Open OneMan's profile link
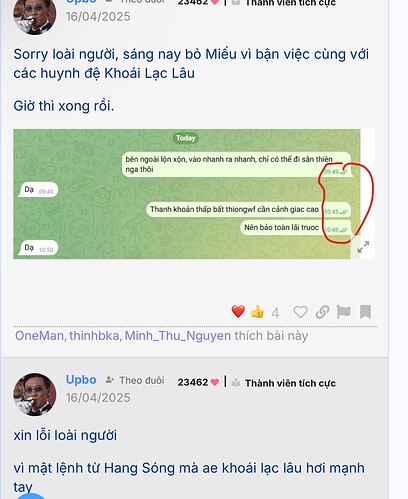Viewport: 408px width, 499px height. click(x=39, y=336)
